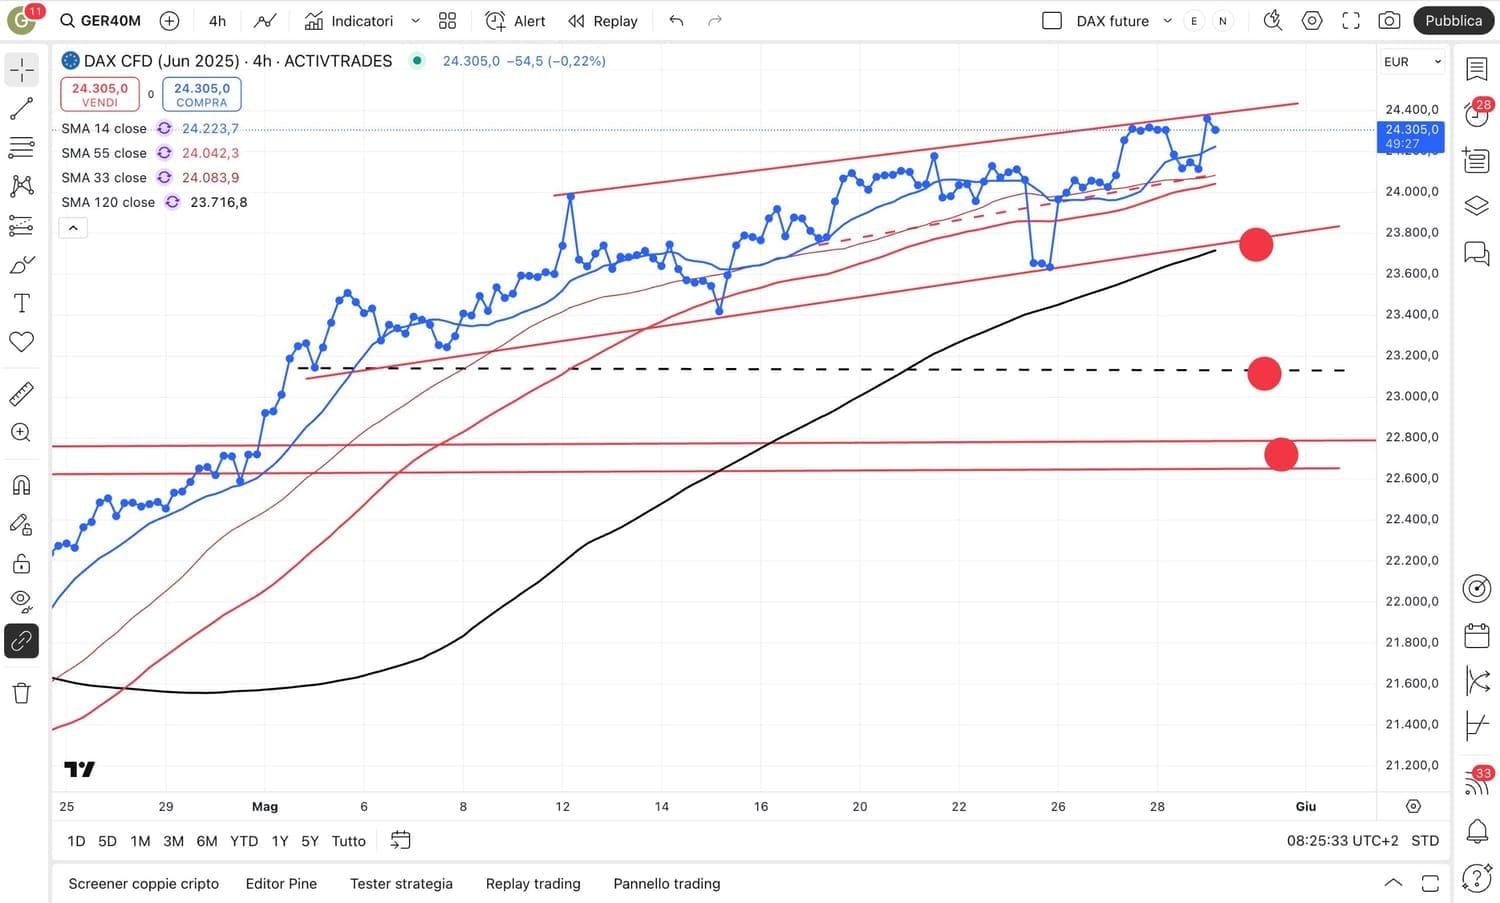This screenshot has height=903, width=1500.
Task: Open the alerts panel clock icon
Action: [x=1477, y=114]
